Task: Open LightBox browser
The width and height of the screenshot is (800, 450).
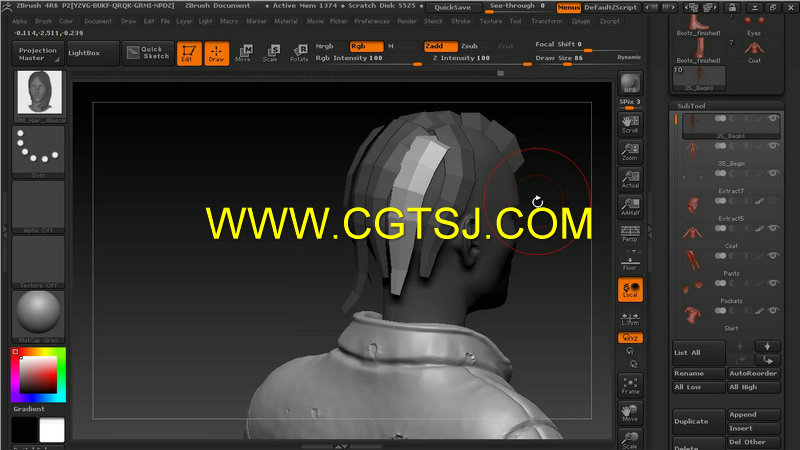Action: pyautogui.click(x=92, y=53)
